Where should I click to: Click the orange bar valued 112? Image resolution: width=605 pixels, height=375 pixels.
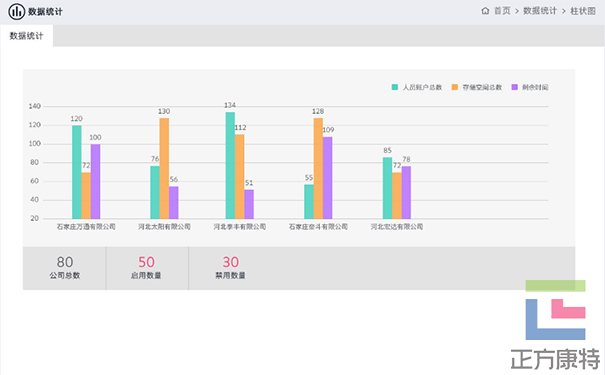coord(239,177)
